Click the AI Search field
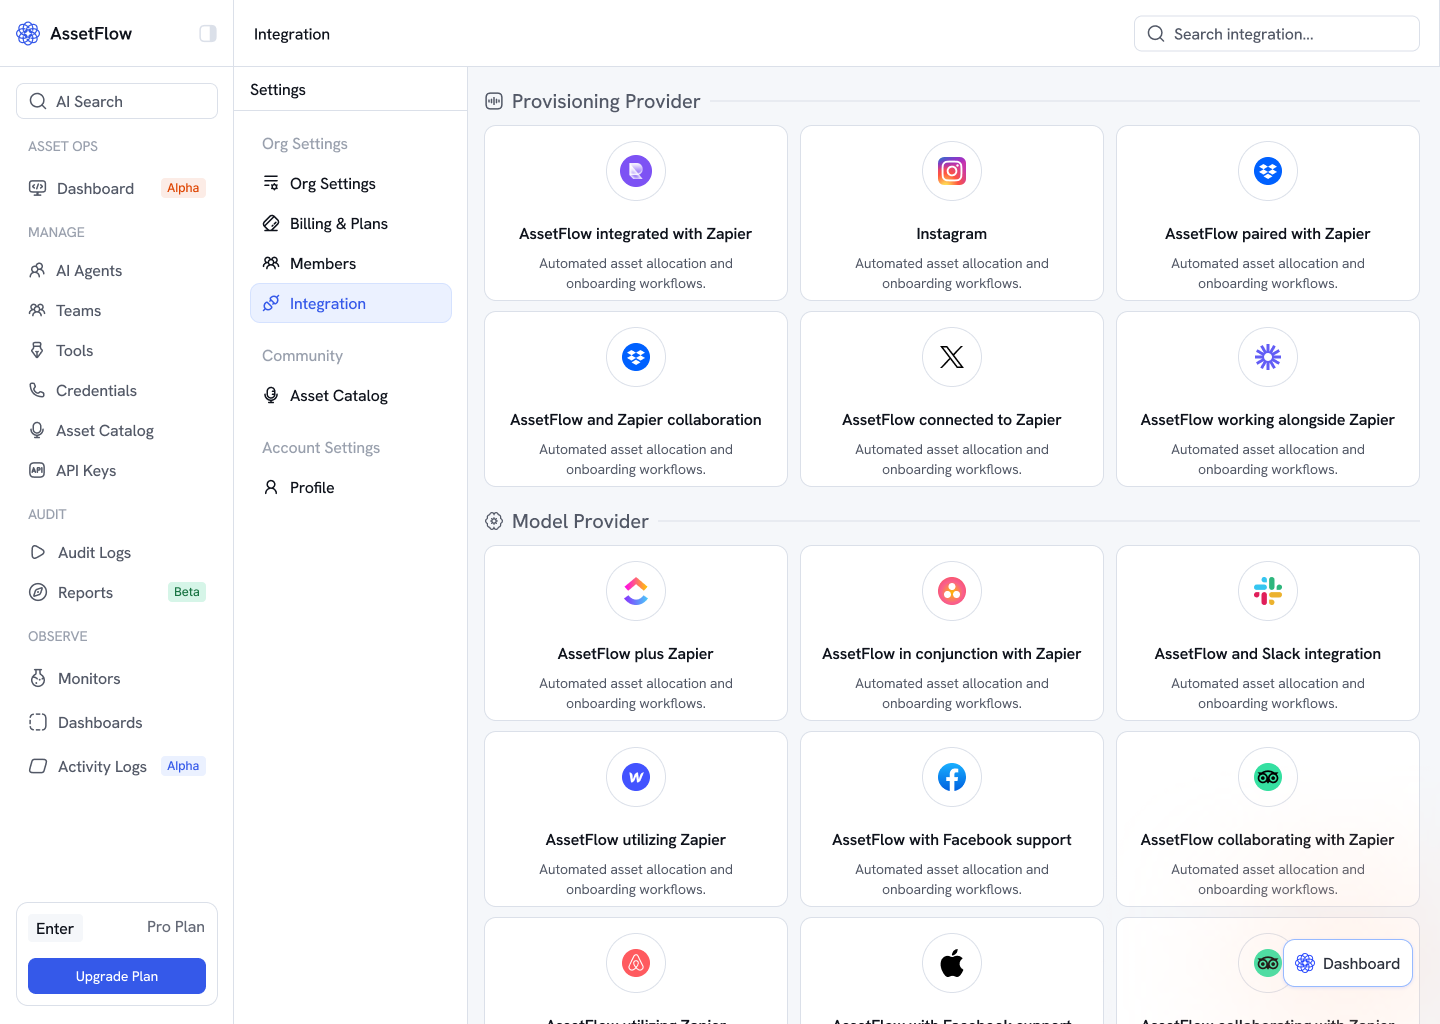 117,101
